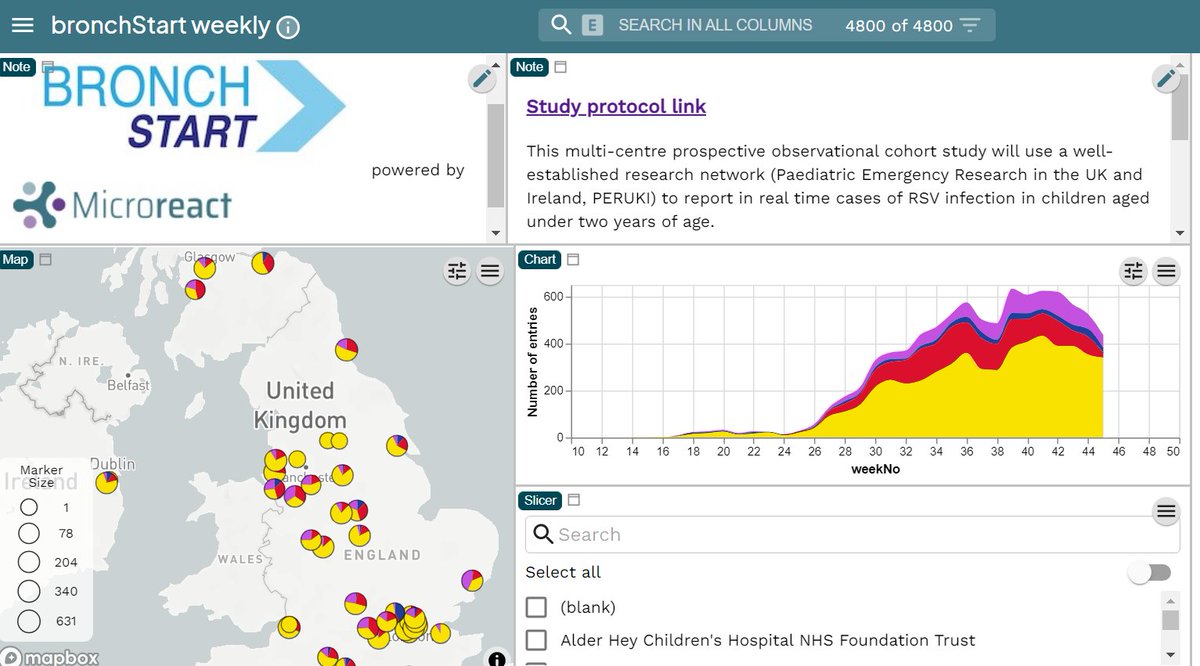Open the slicer panel hamburger menu
The image size is (1200, 666).
point(1166,512)
